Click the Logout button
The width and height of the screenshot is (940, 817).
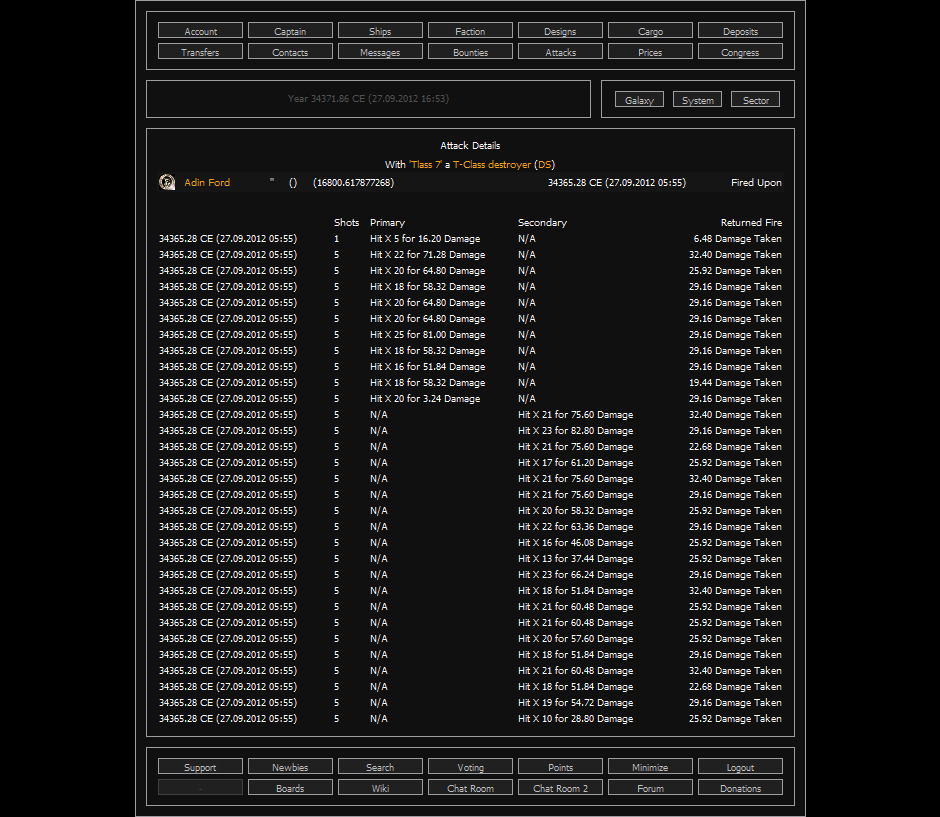click(x=740, y=767)
